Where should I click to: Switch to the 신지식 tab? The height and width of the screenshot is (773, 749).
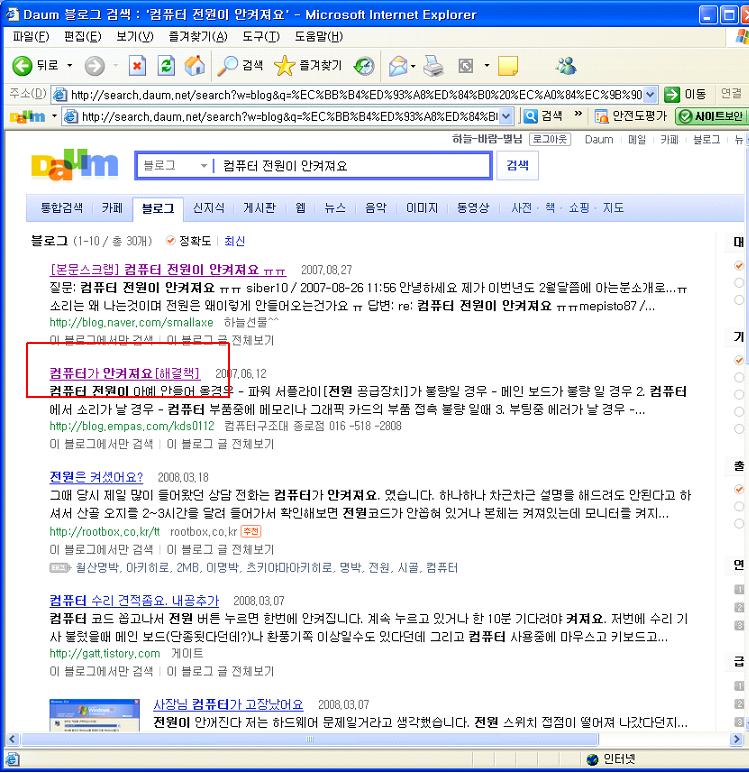(209, 208)
